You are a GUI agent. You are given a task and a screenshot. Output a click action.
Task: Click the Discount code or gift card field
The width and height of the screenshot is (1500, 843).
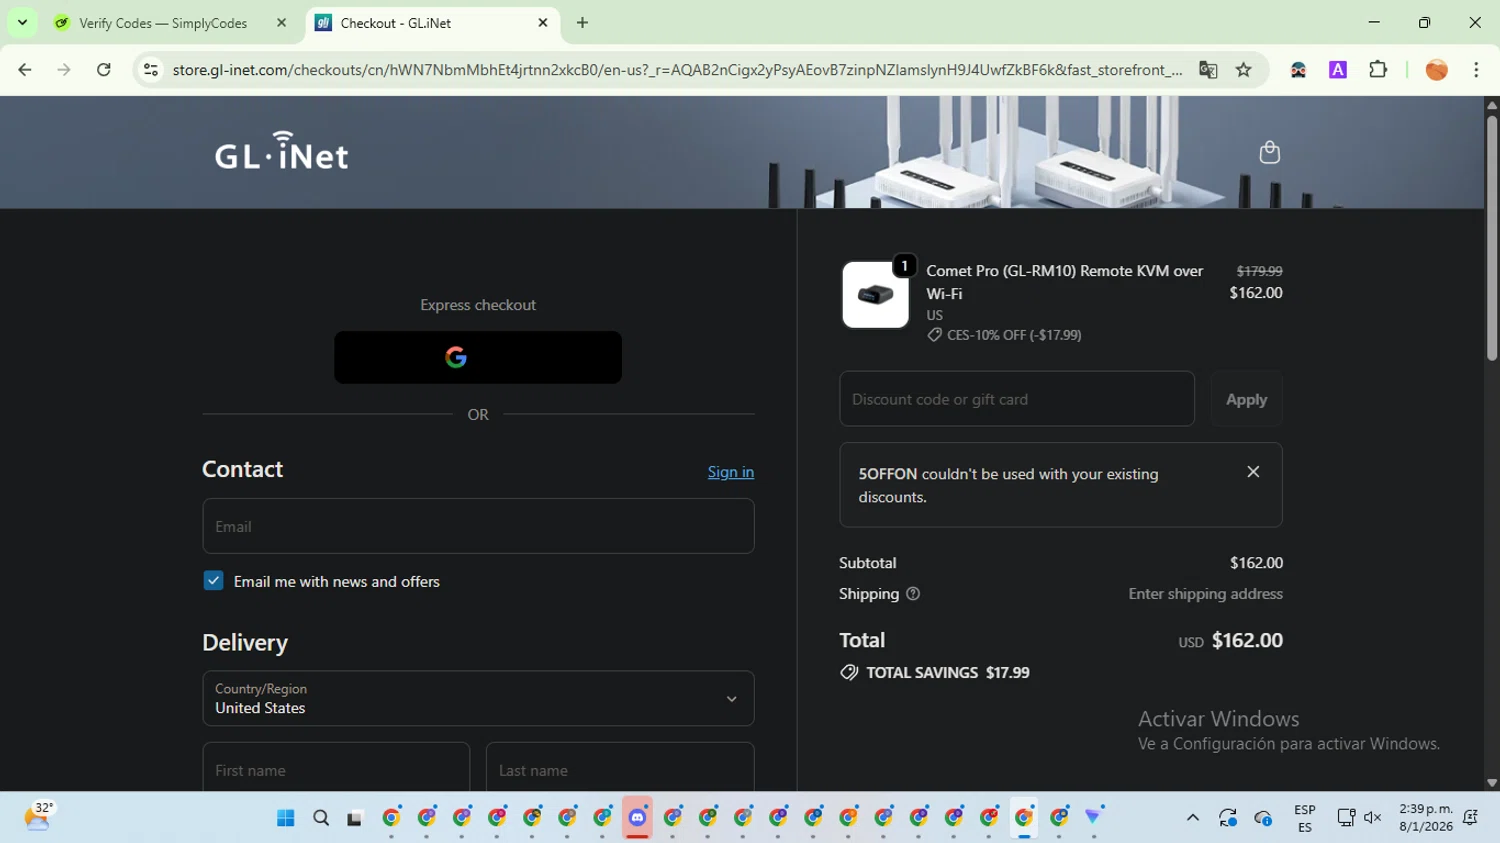[1017, 399]
